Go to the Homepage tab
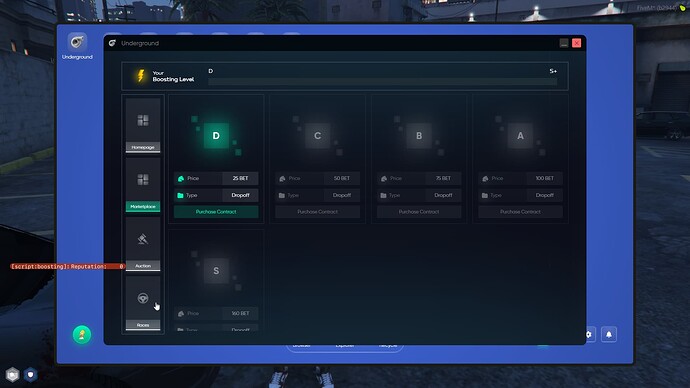Viewport: 690px width, 388px height. point(143,125)
